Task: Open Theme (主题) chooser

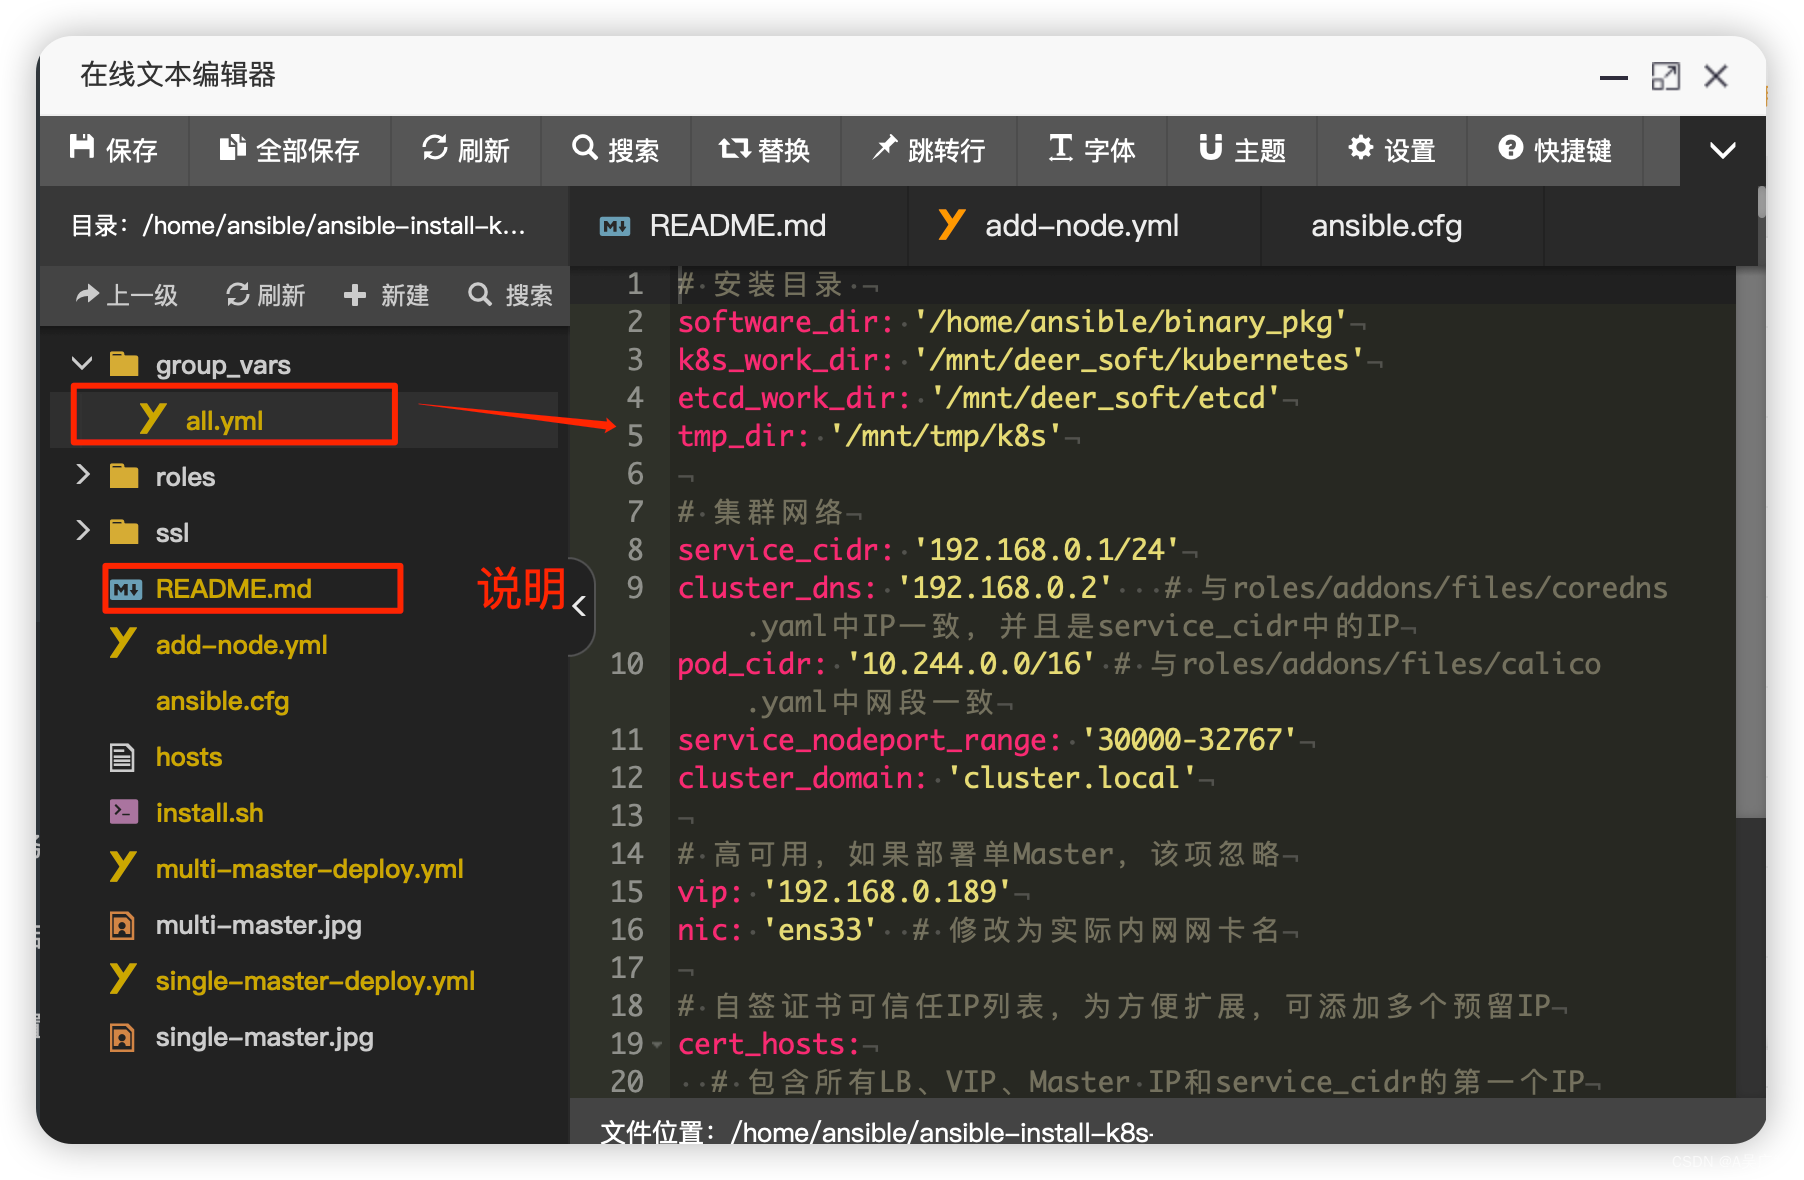Action: point(1242,150)
